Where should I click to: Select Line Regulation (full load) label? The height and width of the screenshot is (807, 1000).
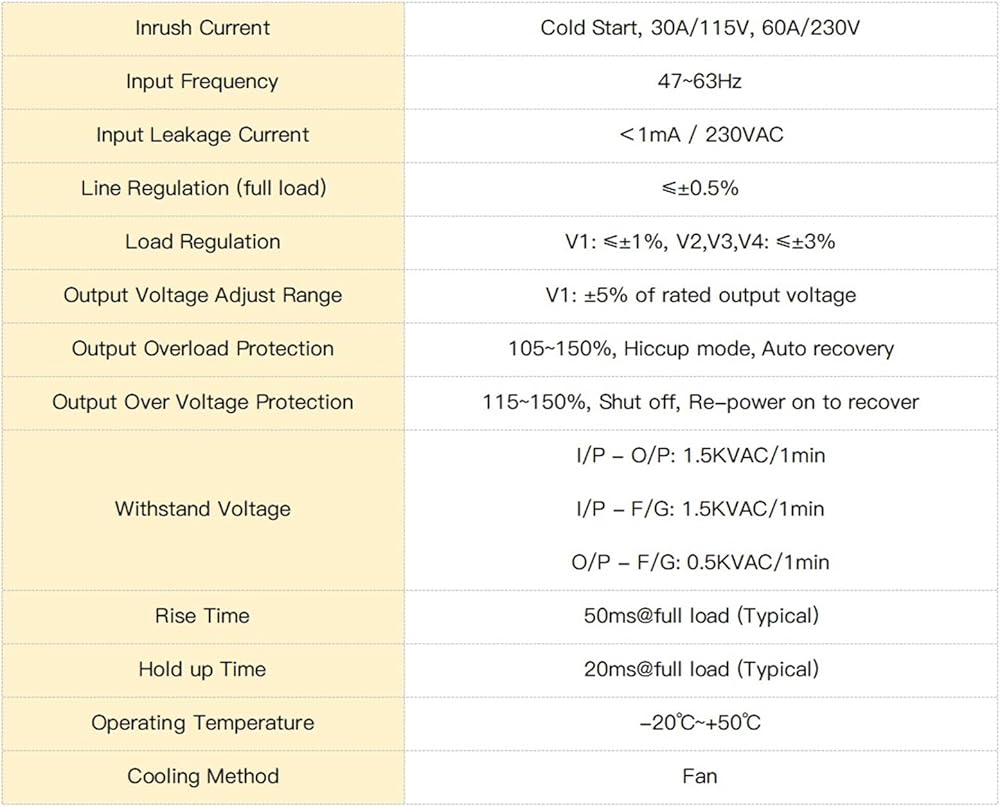(x=203, y=188)
